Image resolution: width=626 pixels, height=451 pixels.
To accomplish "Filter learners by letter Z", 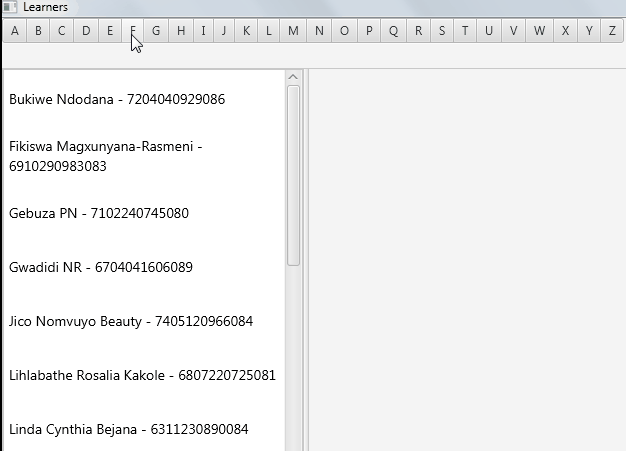I will [612, 31].
